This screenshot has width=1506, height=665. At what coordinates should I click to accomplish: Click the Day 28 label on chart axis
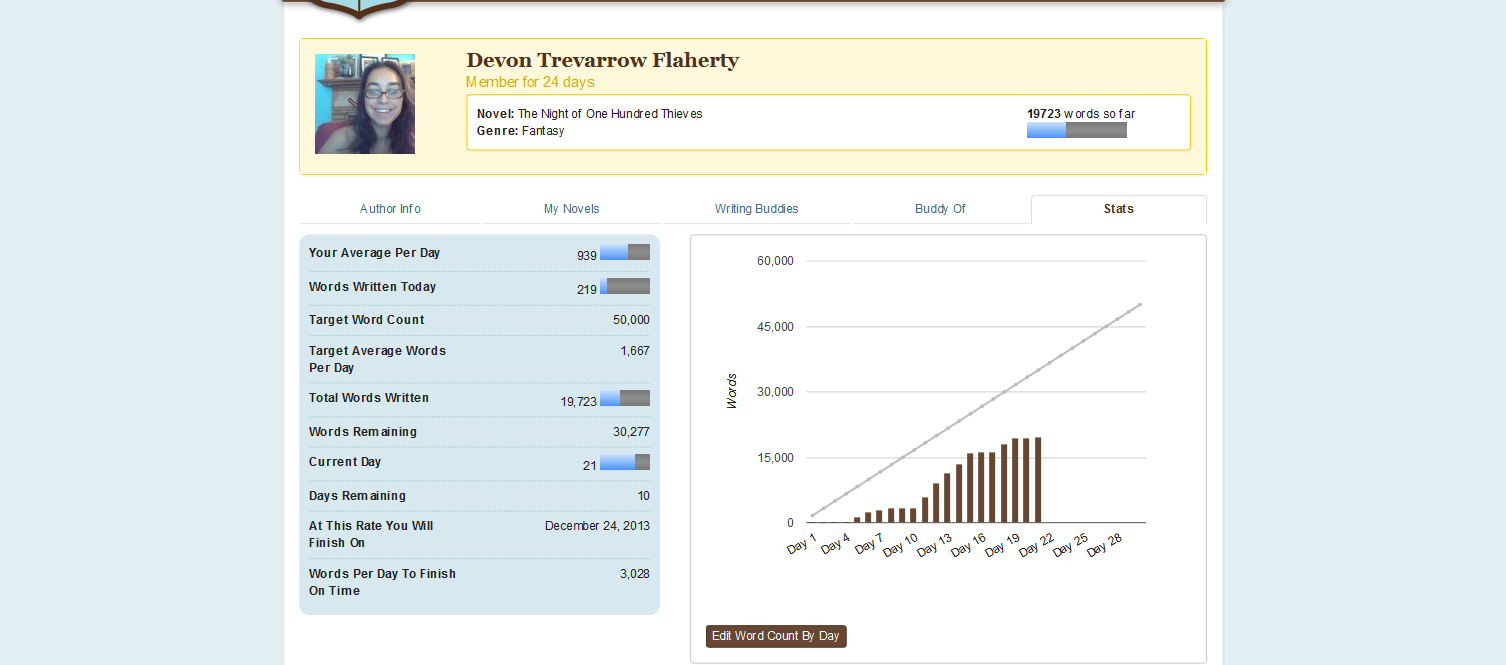click(x=1105, y=546)
